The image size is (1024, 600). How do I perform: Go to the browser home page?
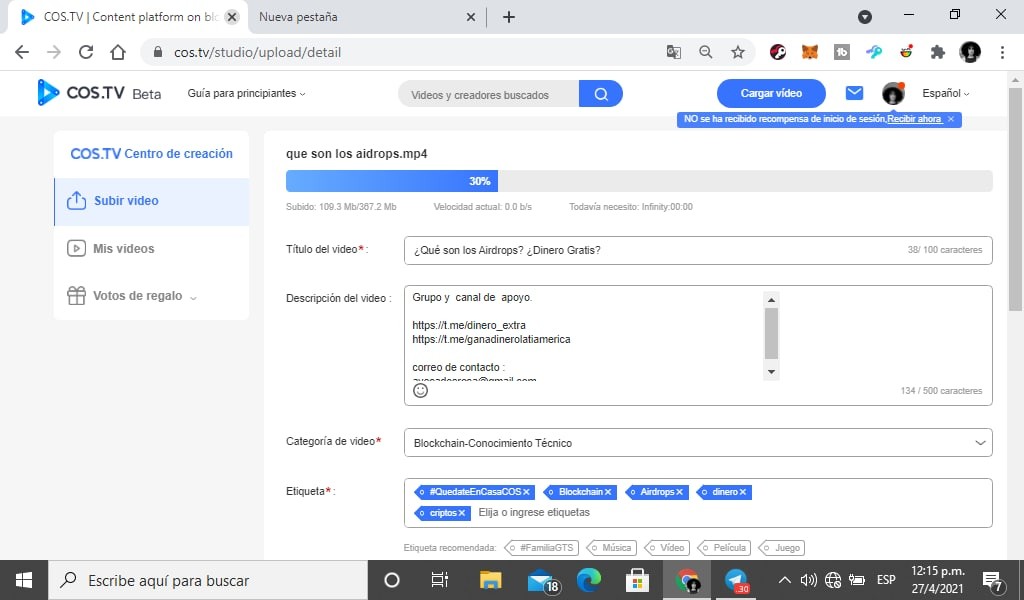(x=118, y=52)
